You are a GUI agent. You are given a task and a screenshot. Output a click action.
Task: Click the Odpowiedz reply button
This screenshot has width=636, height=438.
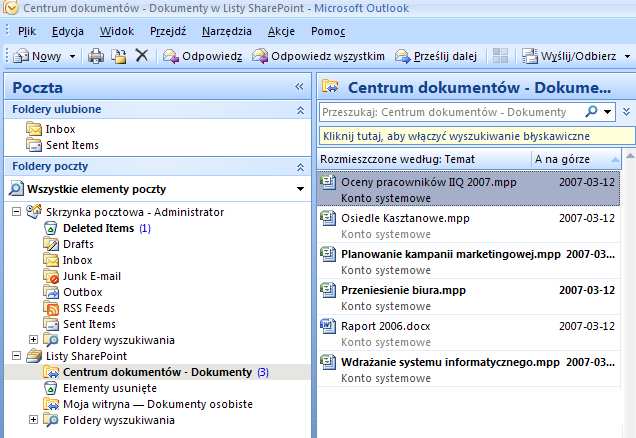coord(202,56)
